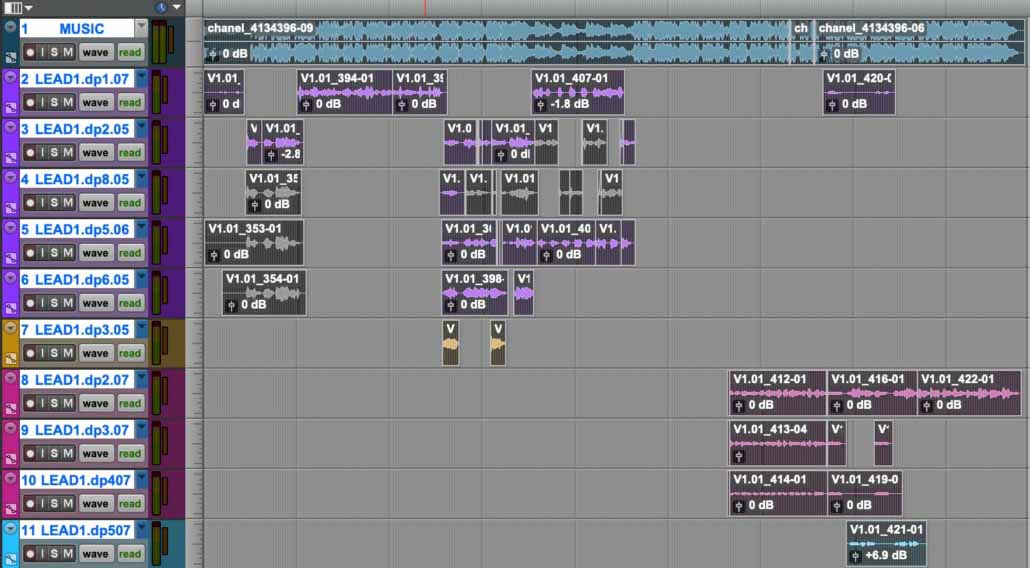Click the elastic audio icon on LEAD1.dp8.05 track
1030x568 pixels.
click(x=11, y=208)
